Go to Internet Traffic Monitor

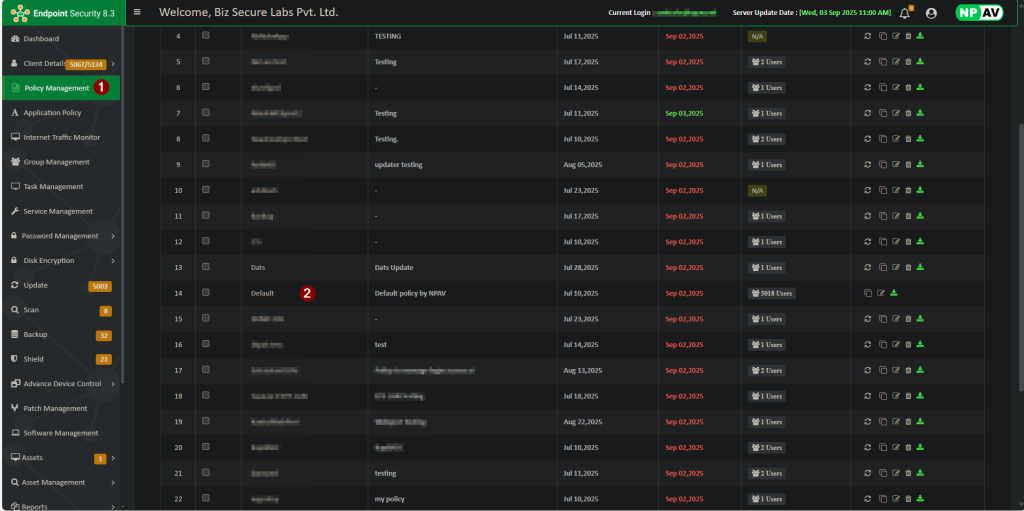[x=61, y=137]
